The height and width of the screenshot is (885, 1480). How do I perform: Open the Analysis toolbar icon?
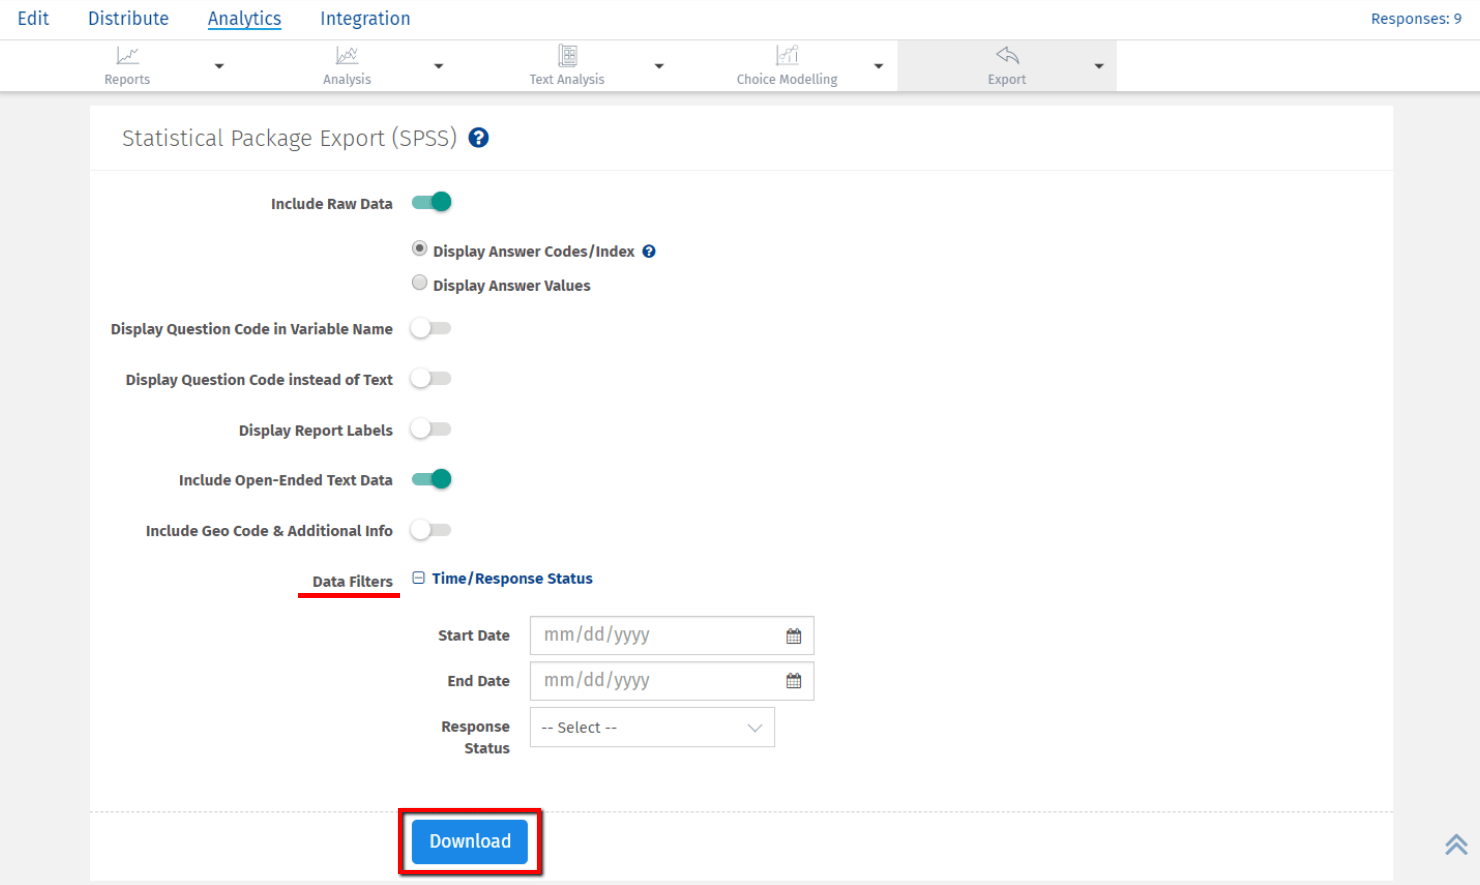click(347, 56)
